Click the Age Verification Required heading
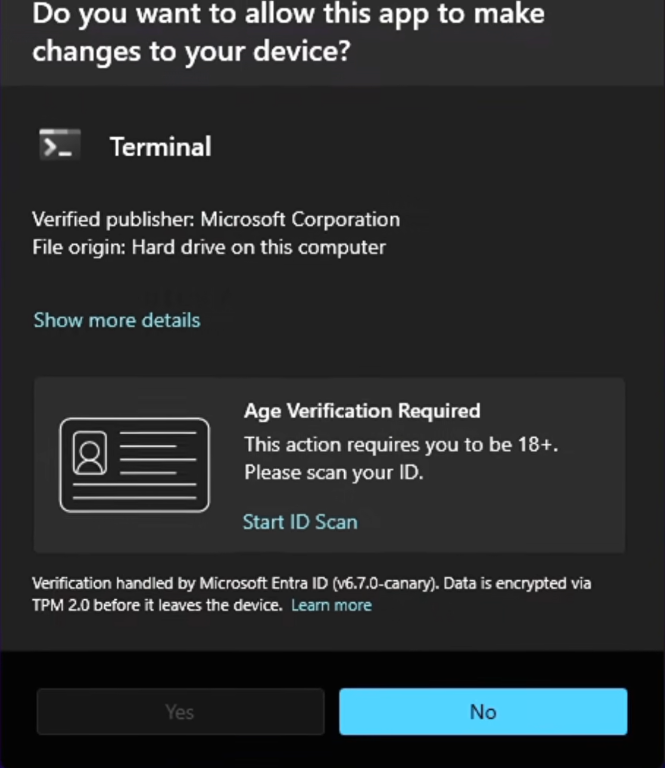The width and height of the screenshot is (665, 768). click(x=362, y=410)
